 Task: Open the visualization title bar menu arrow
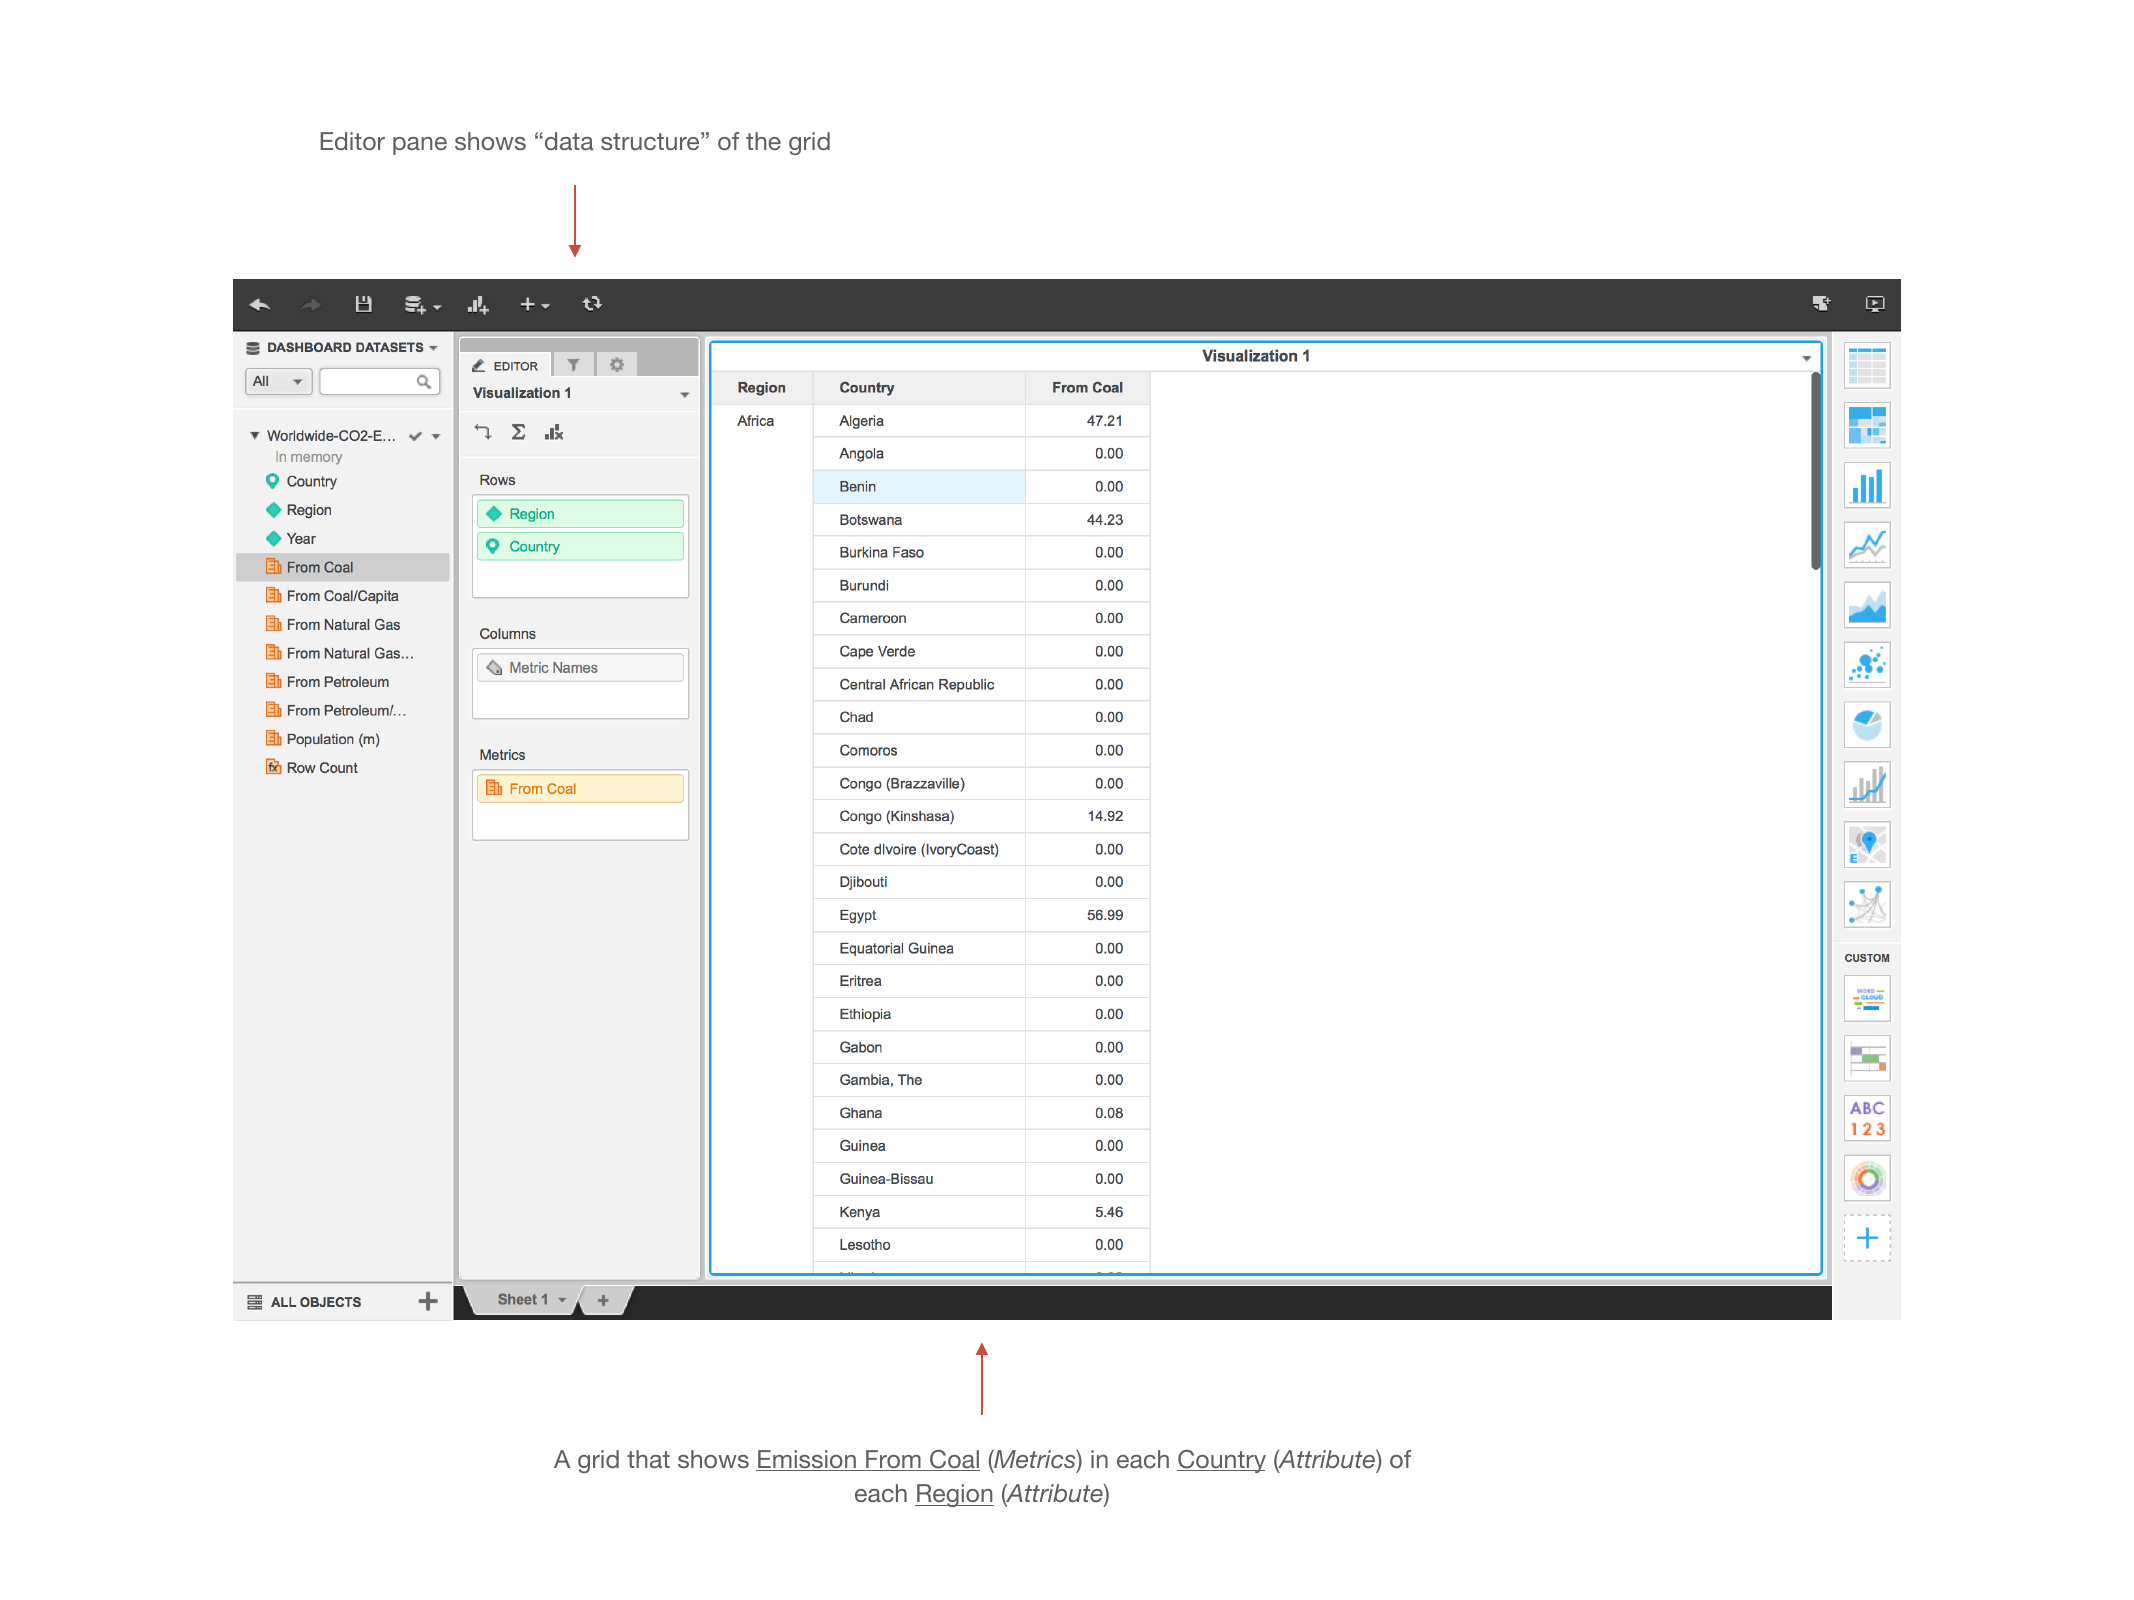(1806, 358)
